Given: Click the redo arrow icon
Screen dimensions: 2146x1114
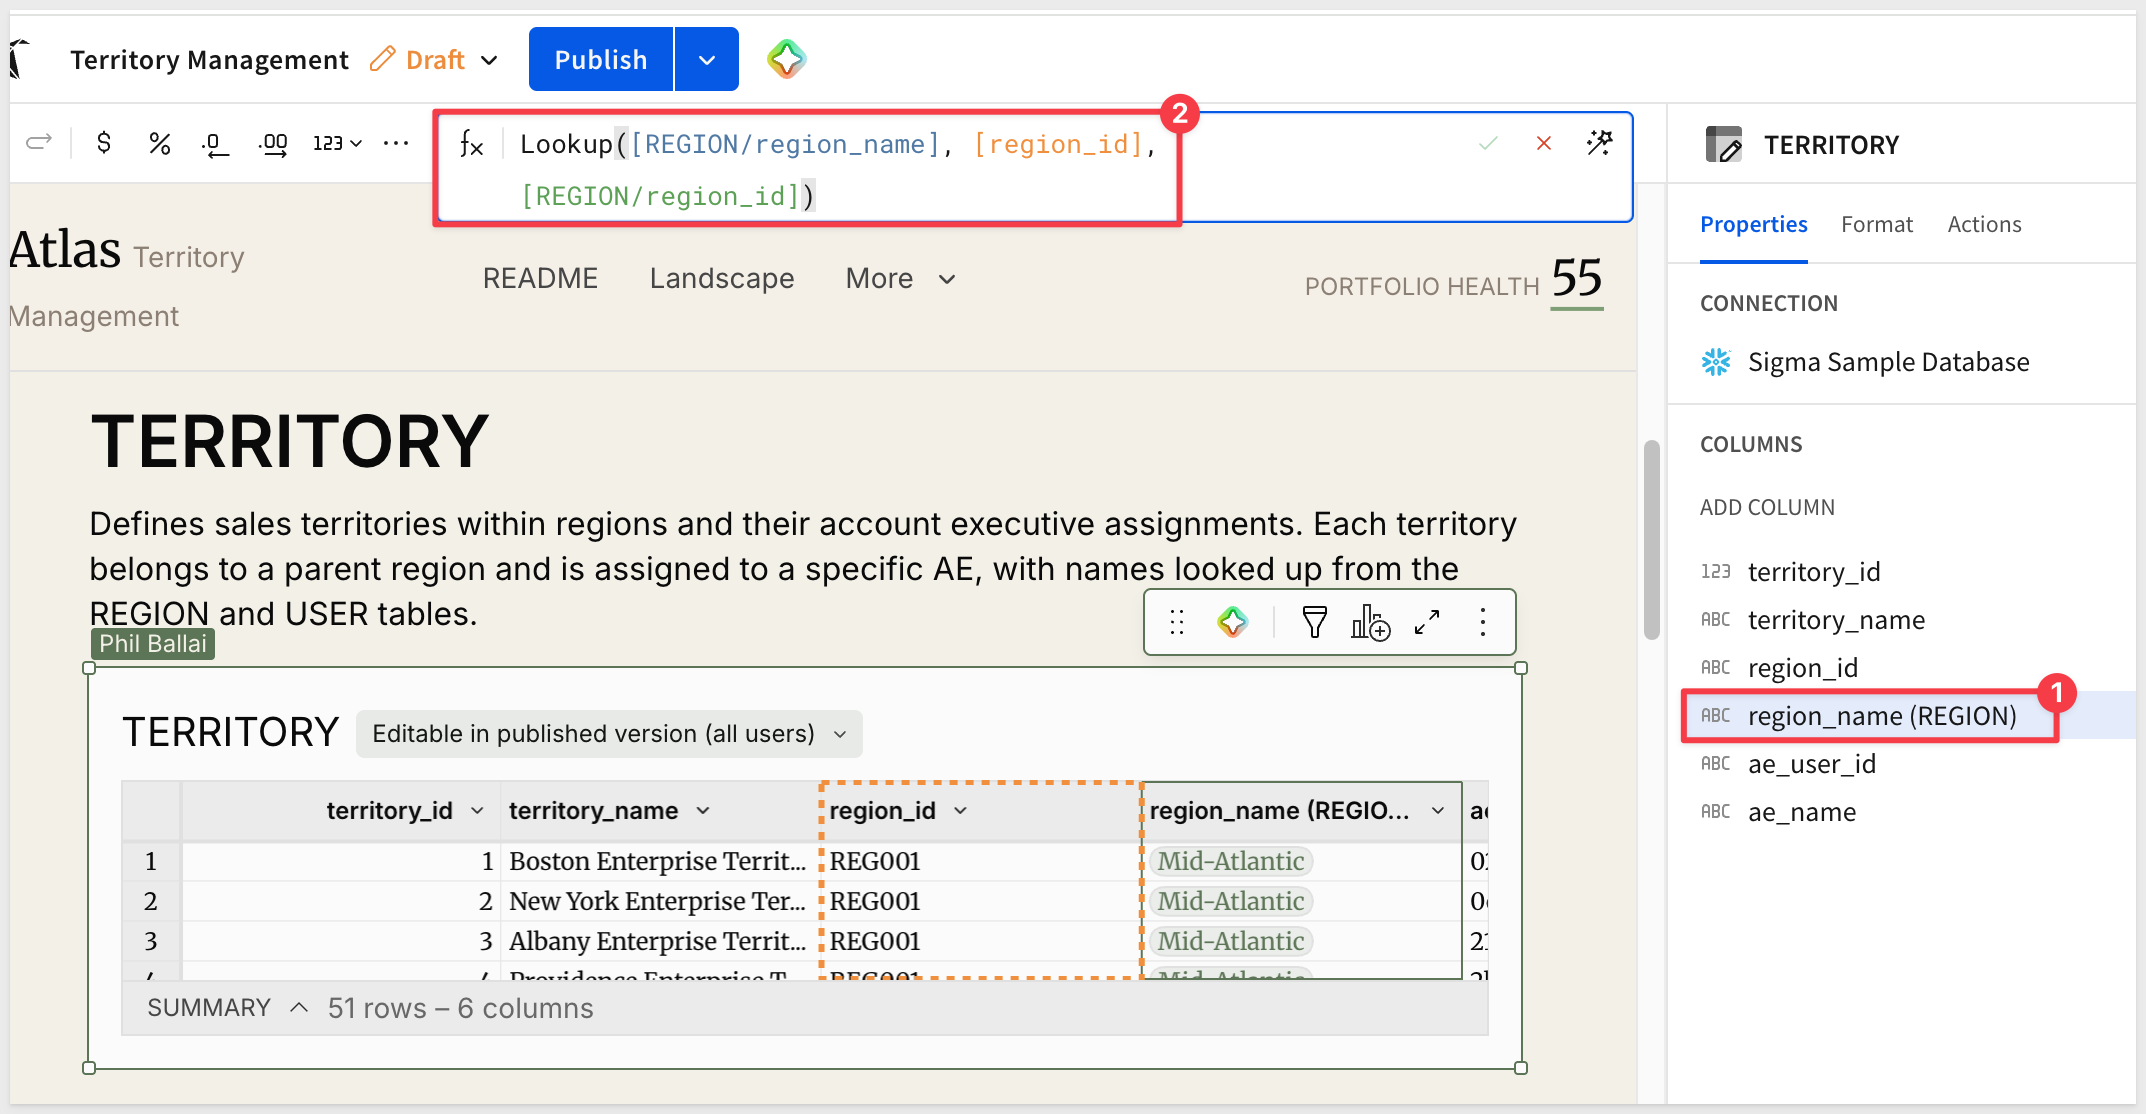Looking at the screenshot, I should [39, 143].
